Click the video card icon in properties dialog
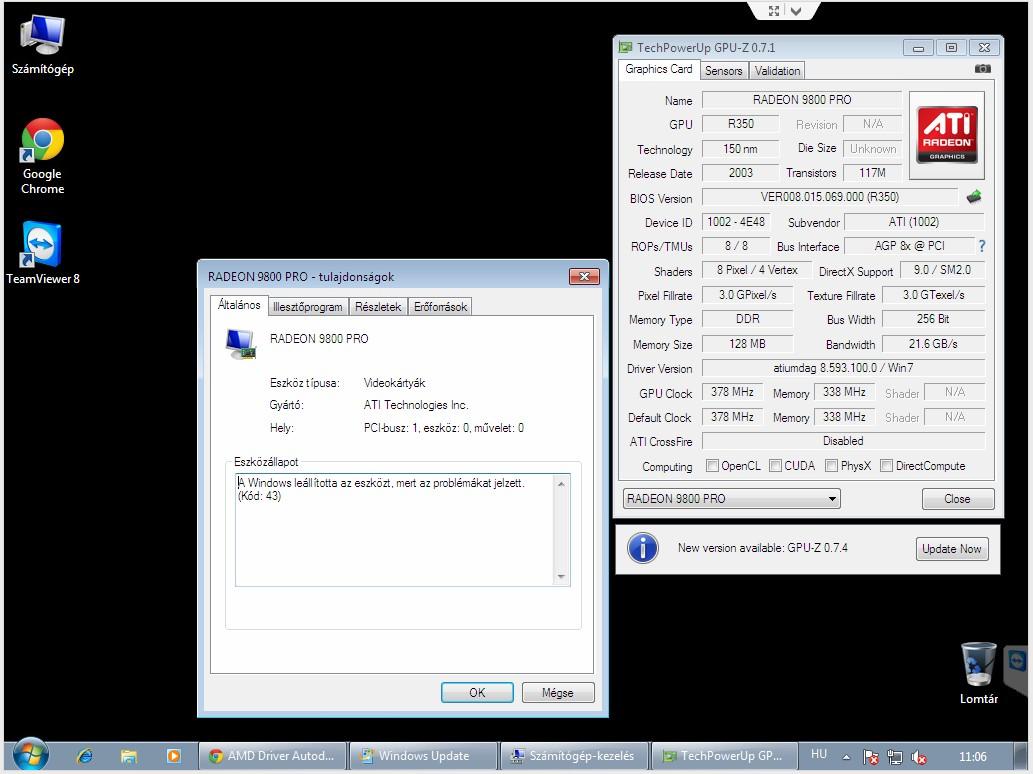 [240, 344]
